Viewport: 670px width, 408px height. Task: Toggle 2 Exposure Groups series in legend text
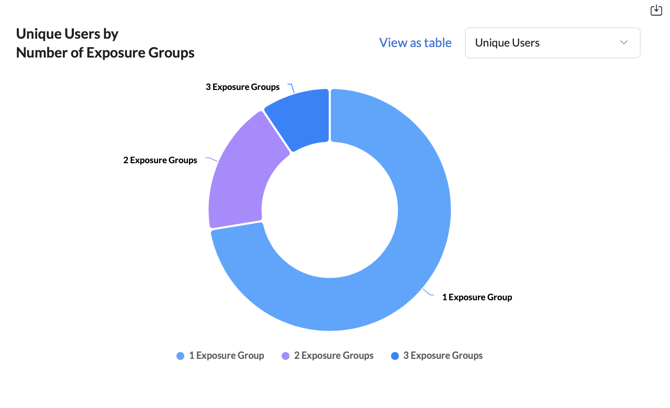[x=333, y=356]
